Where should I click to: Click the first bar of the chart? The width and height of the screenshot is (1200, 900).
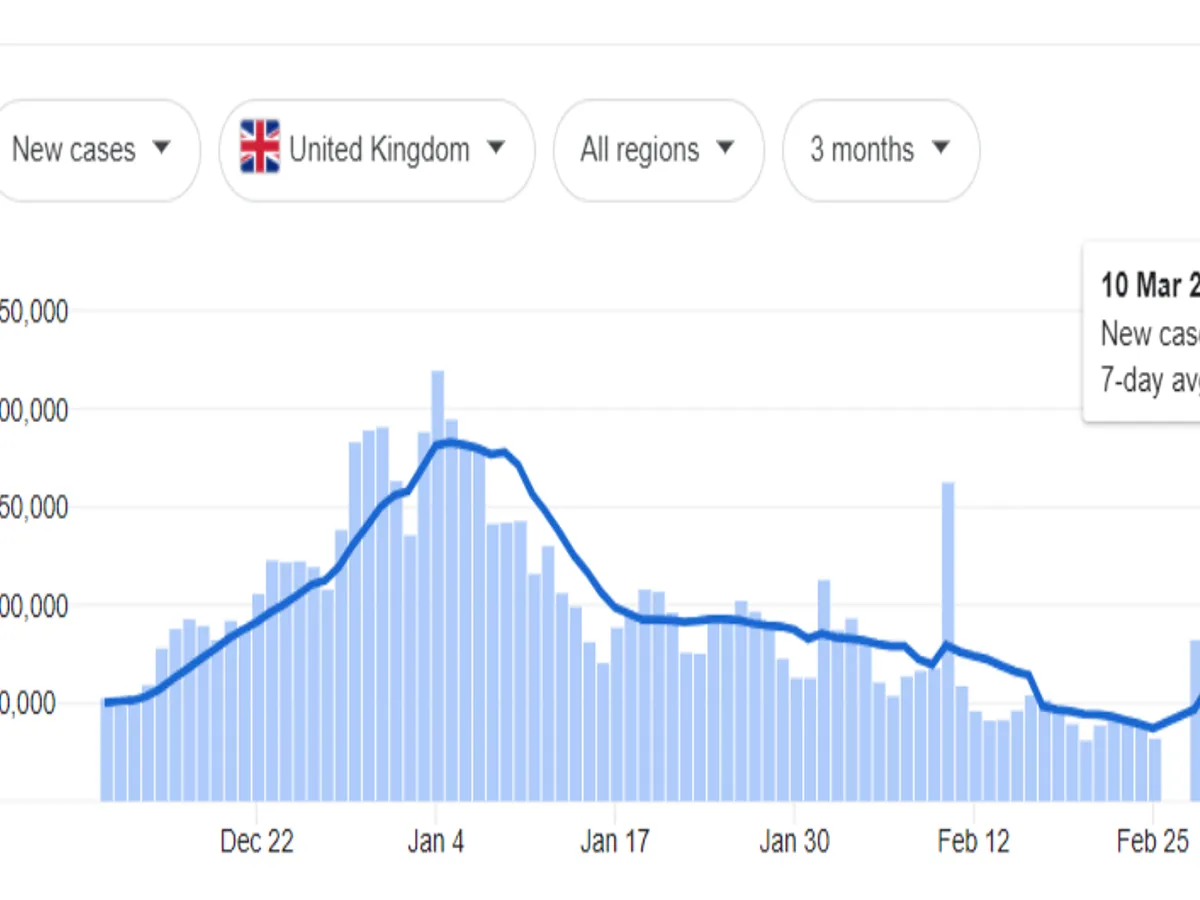coord(107,750)
